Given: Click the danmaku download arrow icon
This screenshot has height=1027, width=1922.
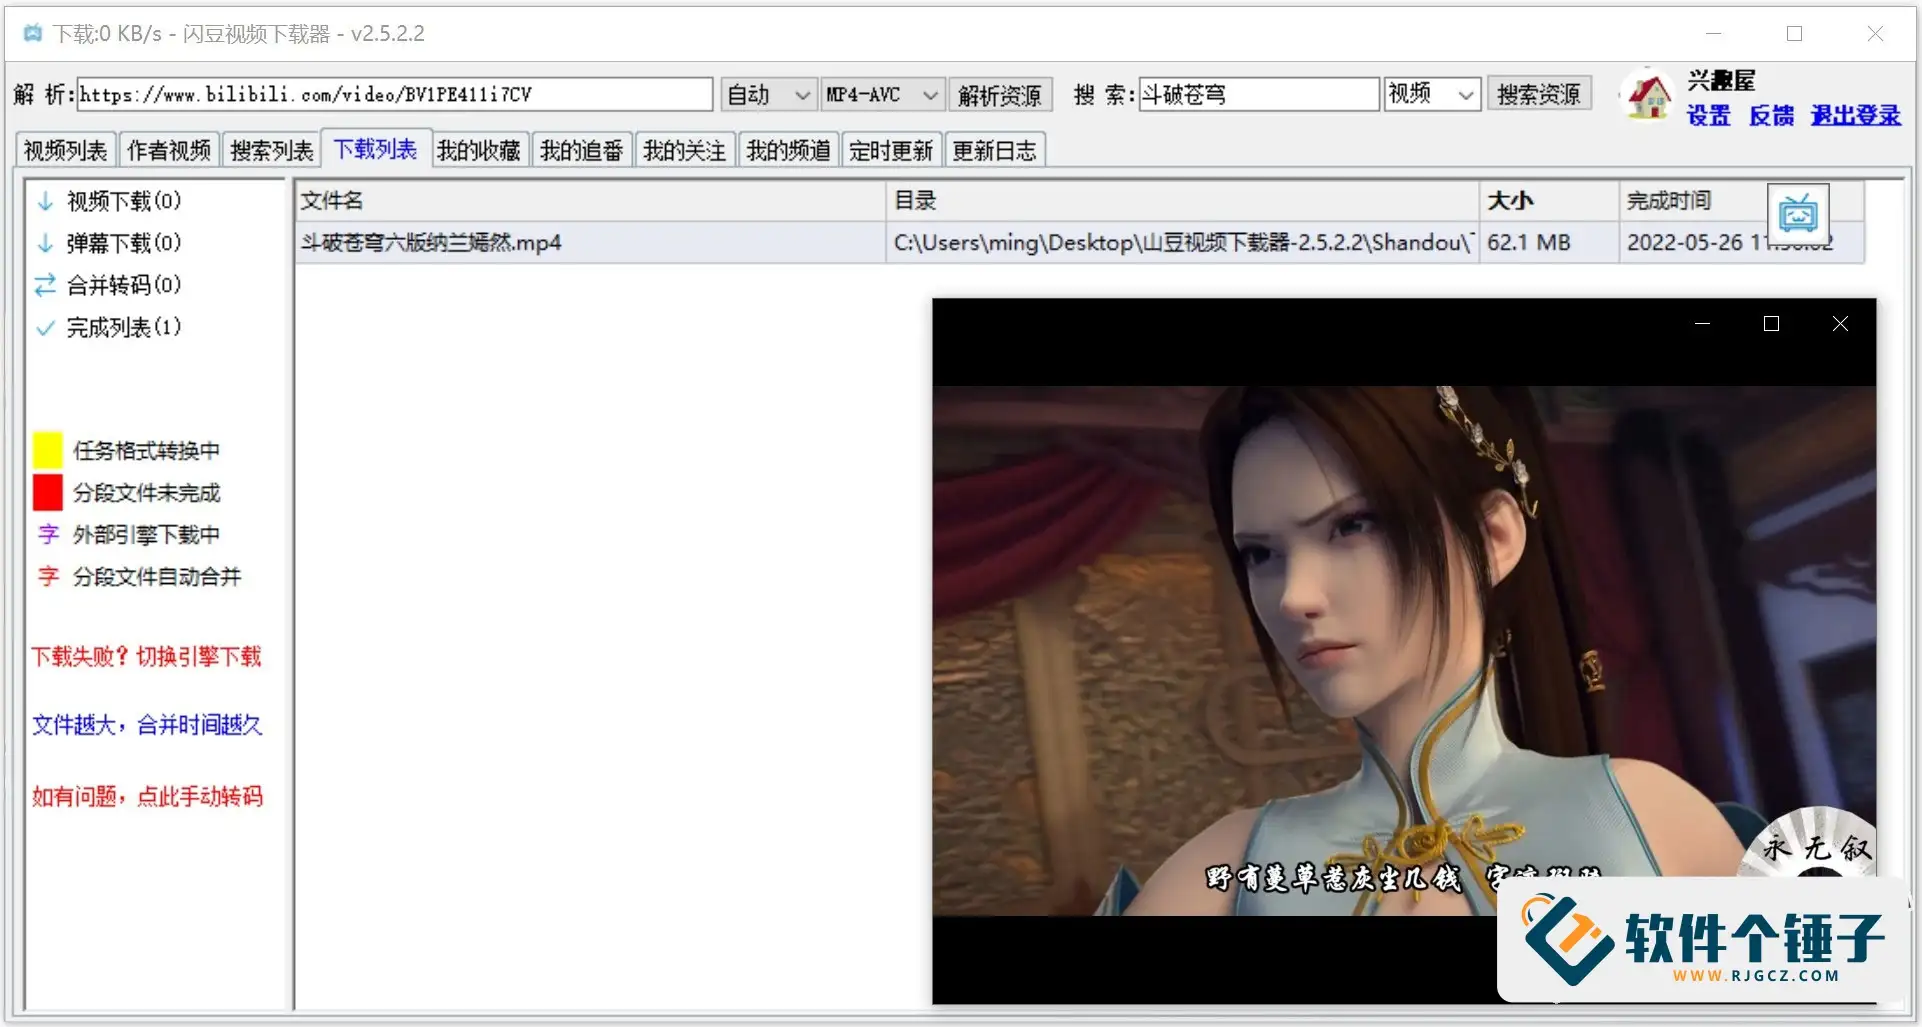Looking at the screenshot, I should pos(45,244).
